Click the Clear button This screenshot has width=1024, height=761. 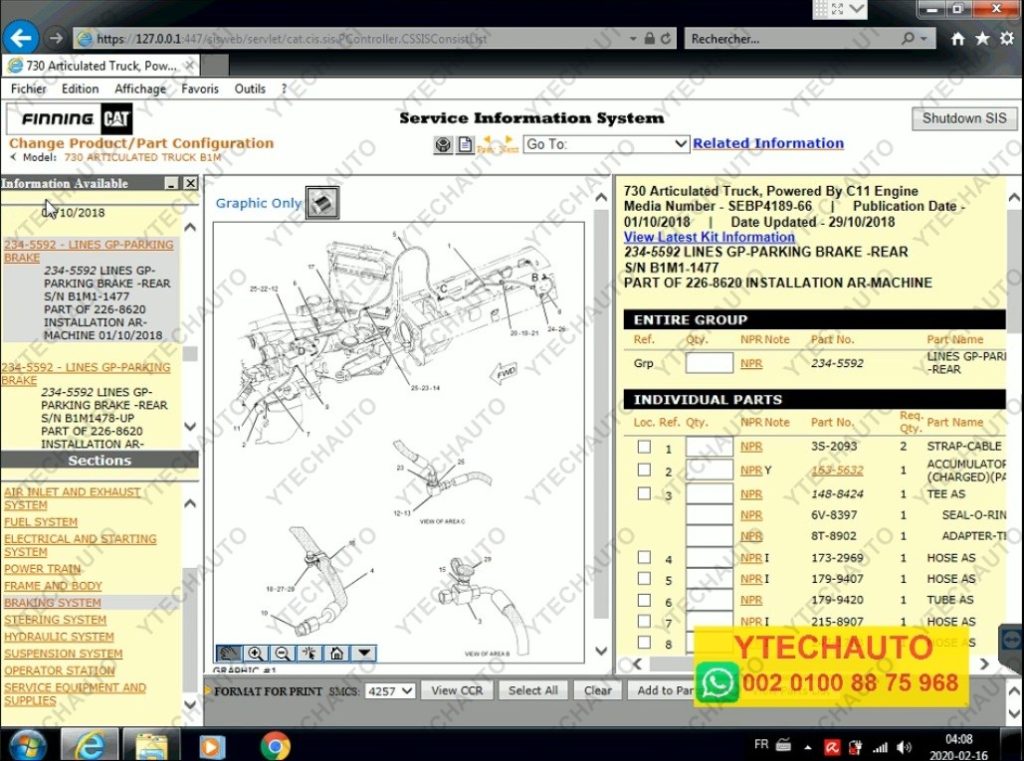pyautogui.click(x=598, y=690)
